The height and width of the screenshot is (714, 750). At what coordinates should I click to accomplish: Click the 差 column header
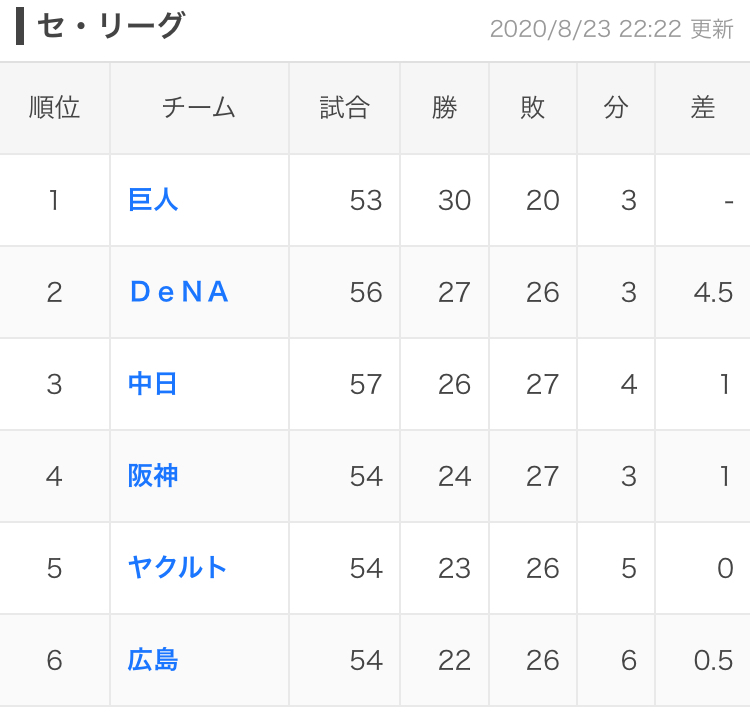[x=703, y=108]
